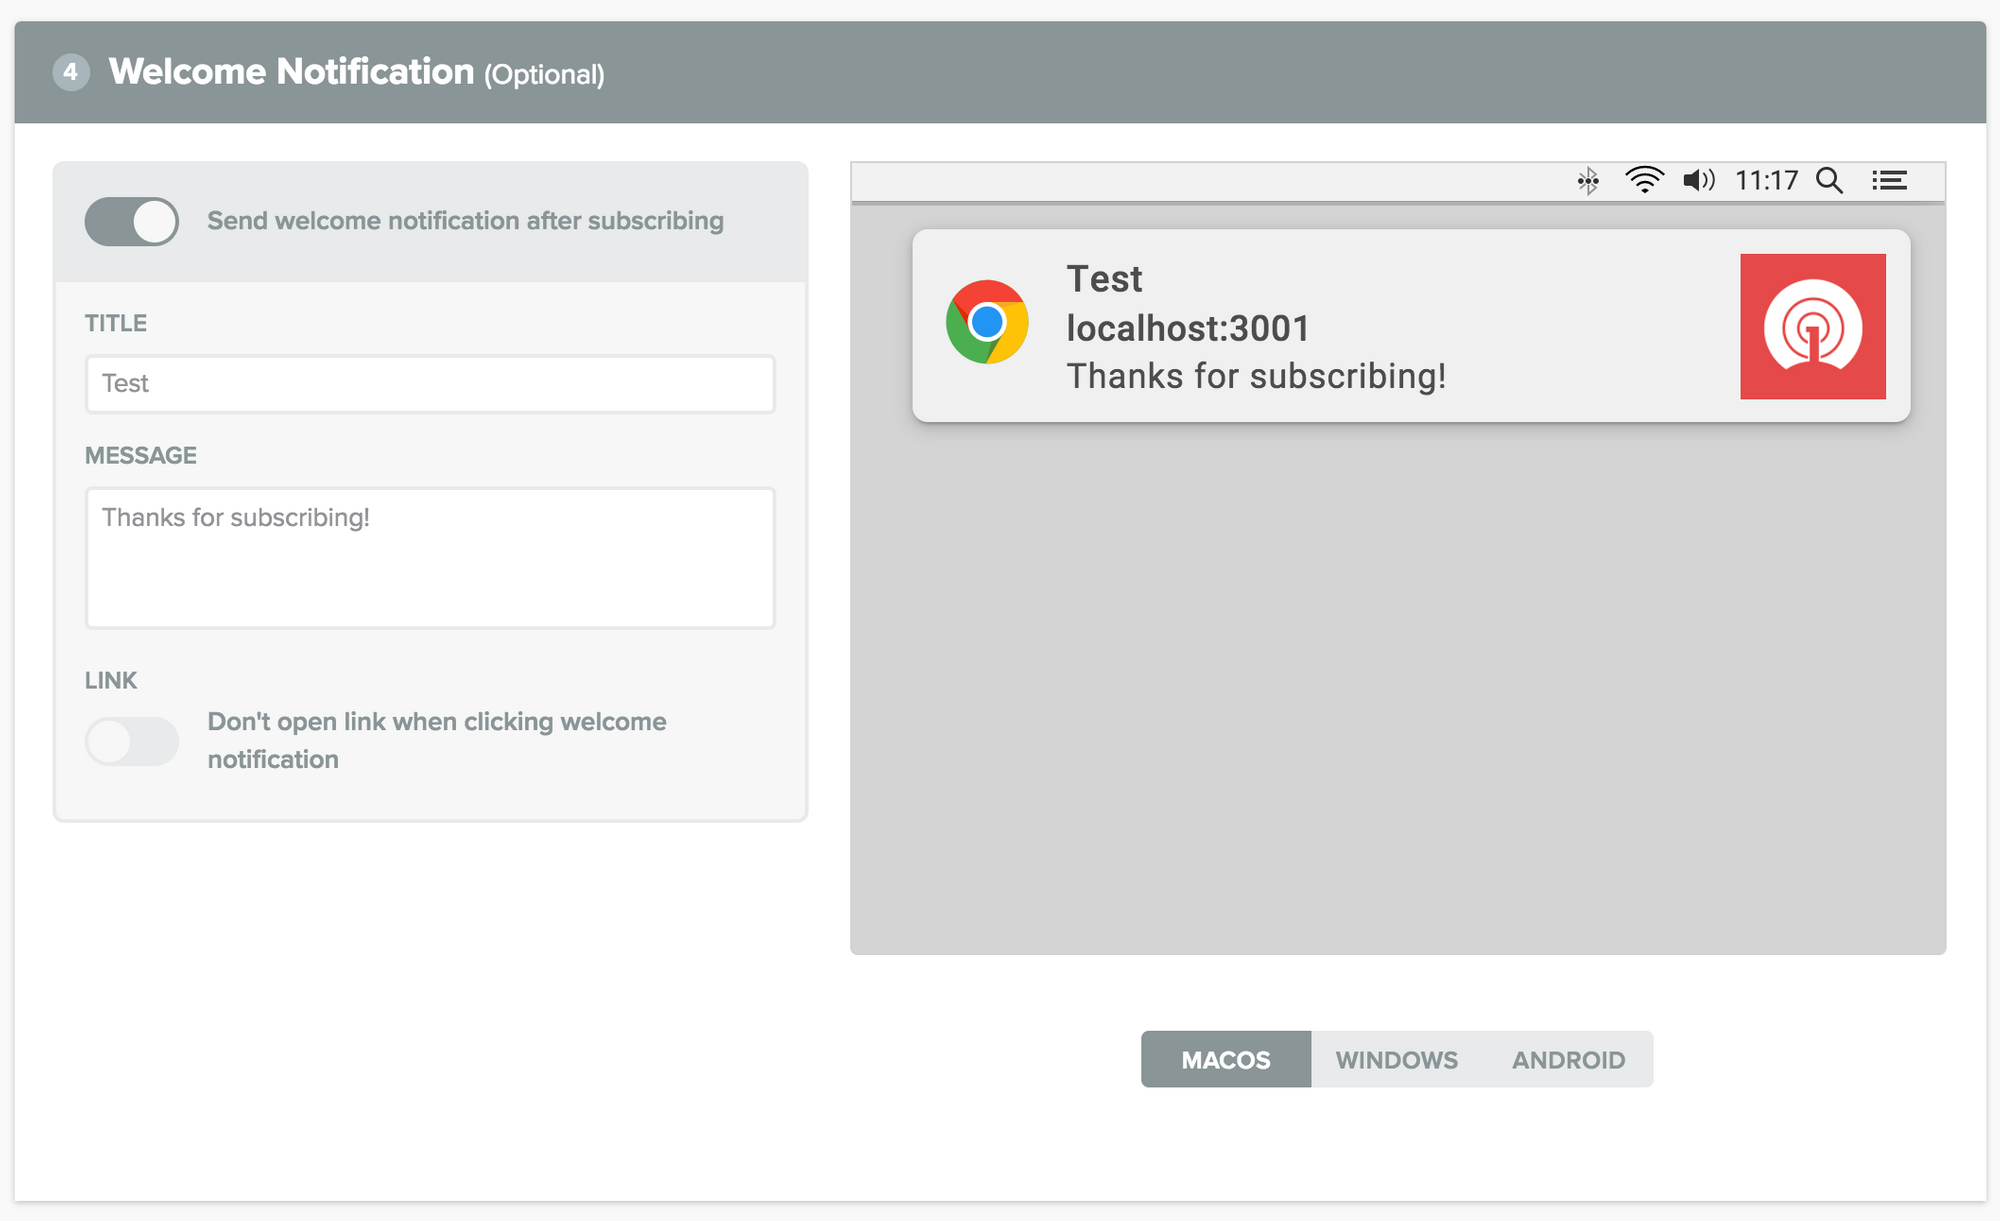Viewport: 2000px width, 1221px height.
Task: Enable don't open link toggle
Action: (x=132, y=741)
